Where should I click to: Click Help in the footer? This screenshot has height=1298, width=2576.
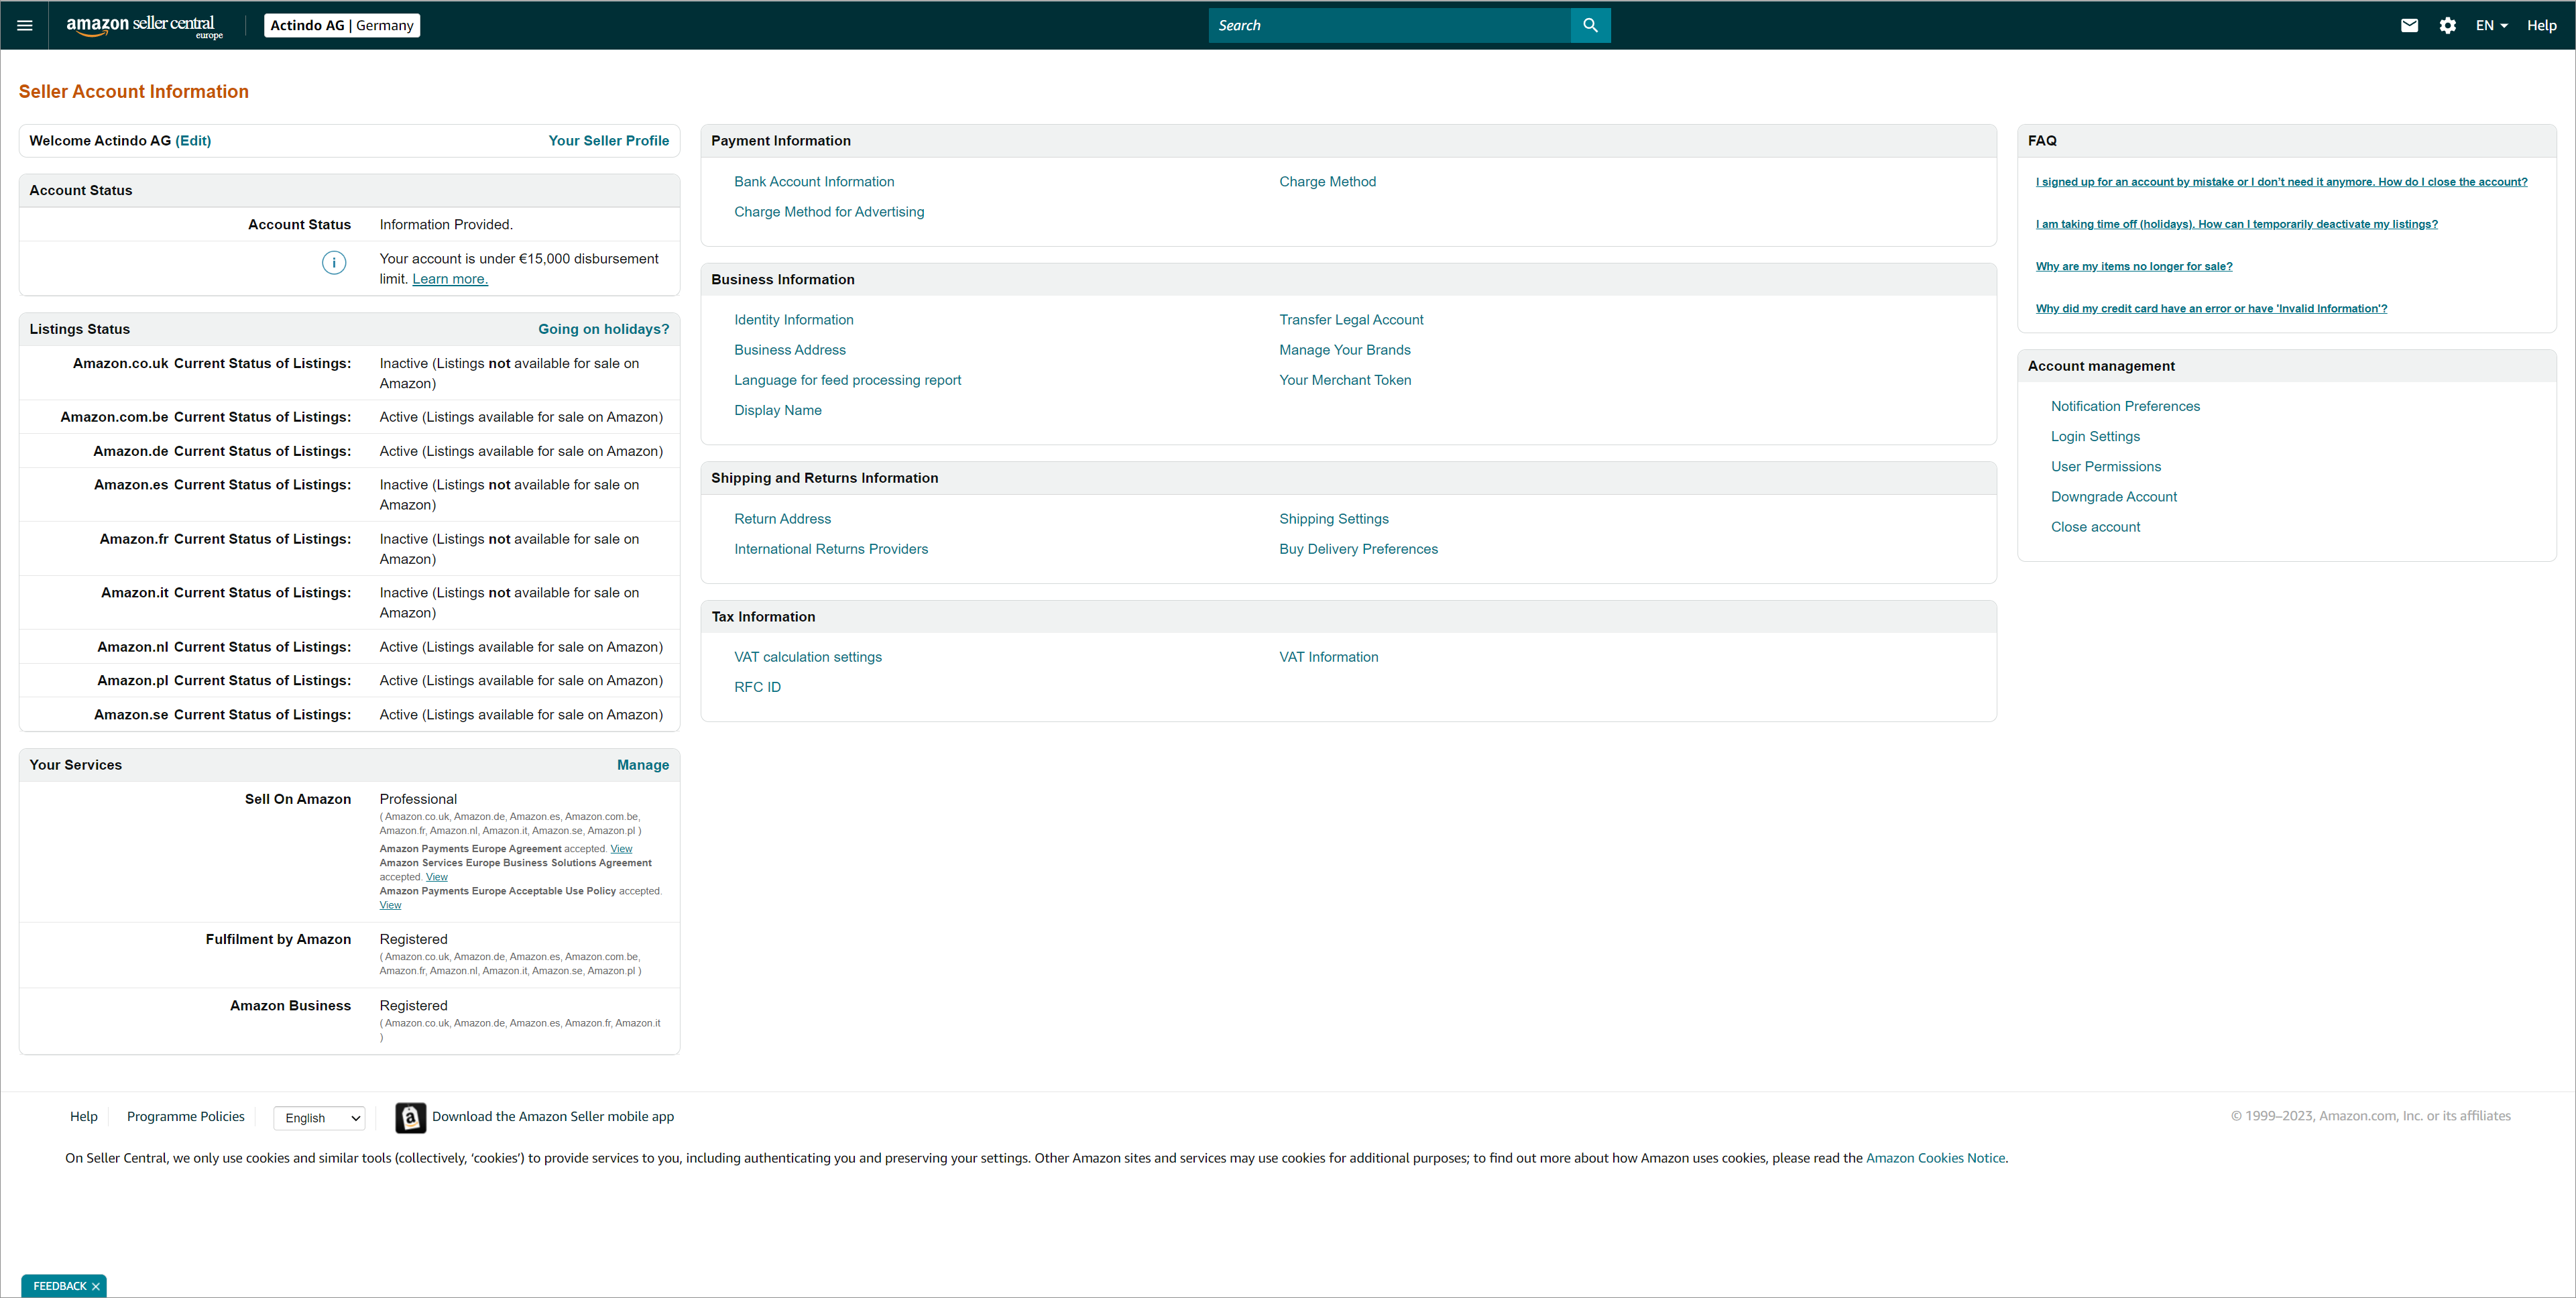click(x=84, y=1117)
